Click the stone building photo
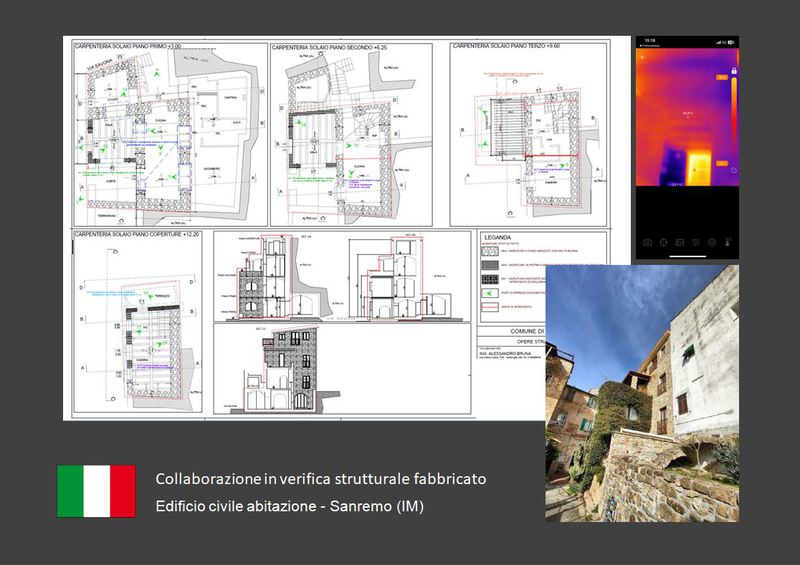 [641, 392]
